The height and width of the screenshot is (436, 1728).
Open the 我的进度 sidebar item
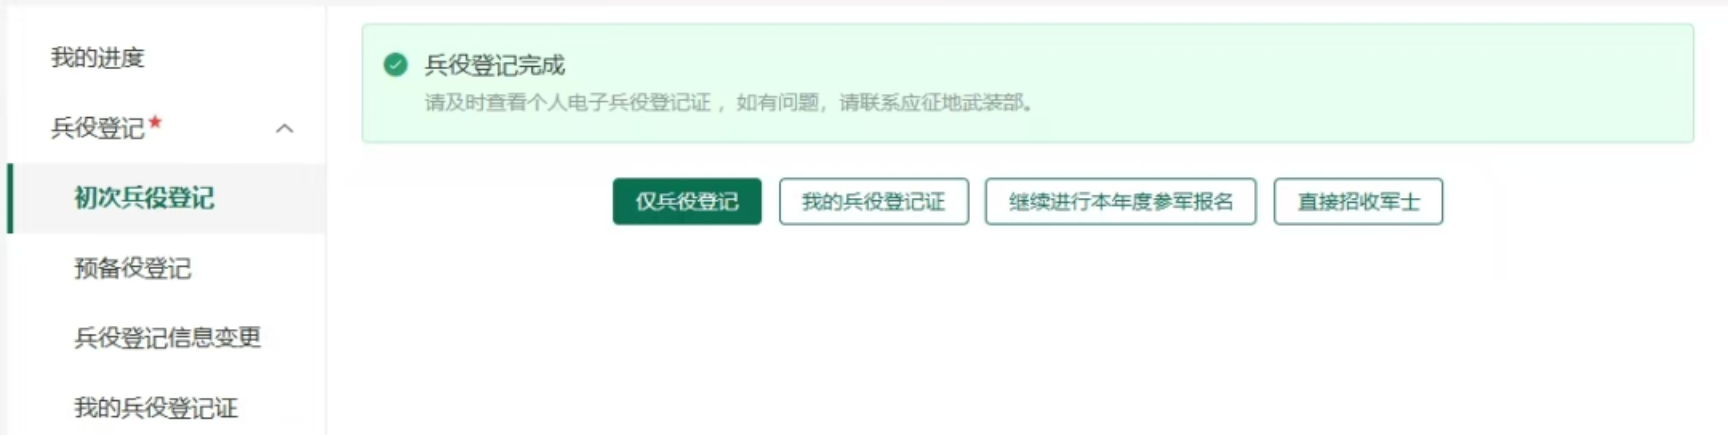pos(98,58)
